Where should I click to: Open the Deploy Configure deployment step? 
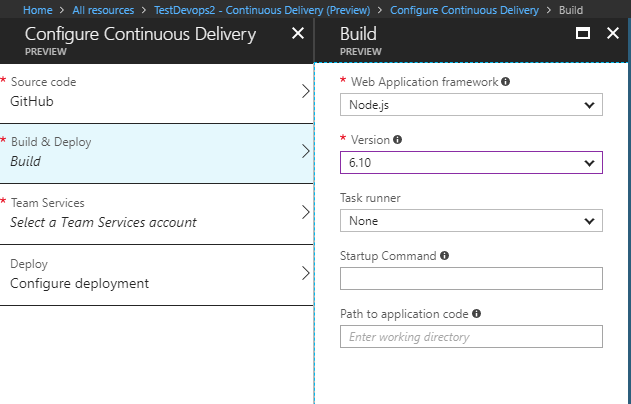click(157, 275)
